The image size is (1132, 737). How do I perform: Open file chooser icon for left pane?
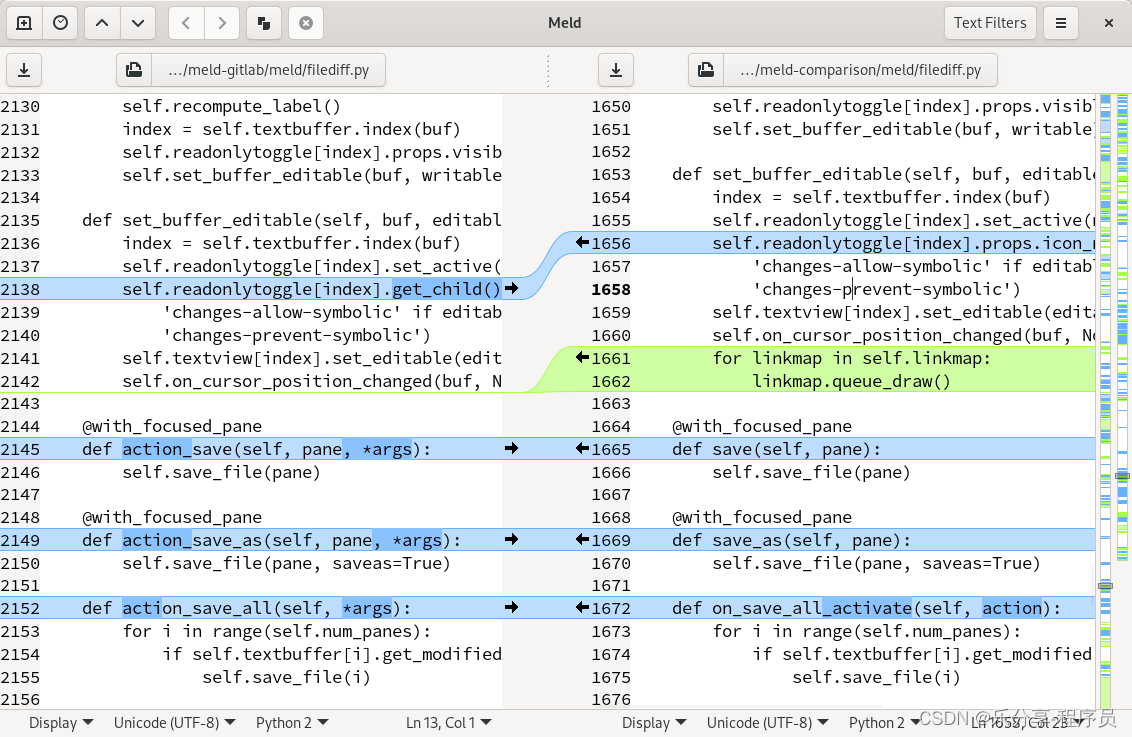pyautogui.click(x=134, y=70)
